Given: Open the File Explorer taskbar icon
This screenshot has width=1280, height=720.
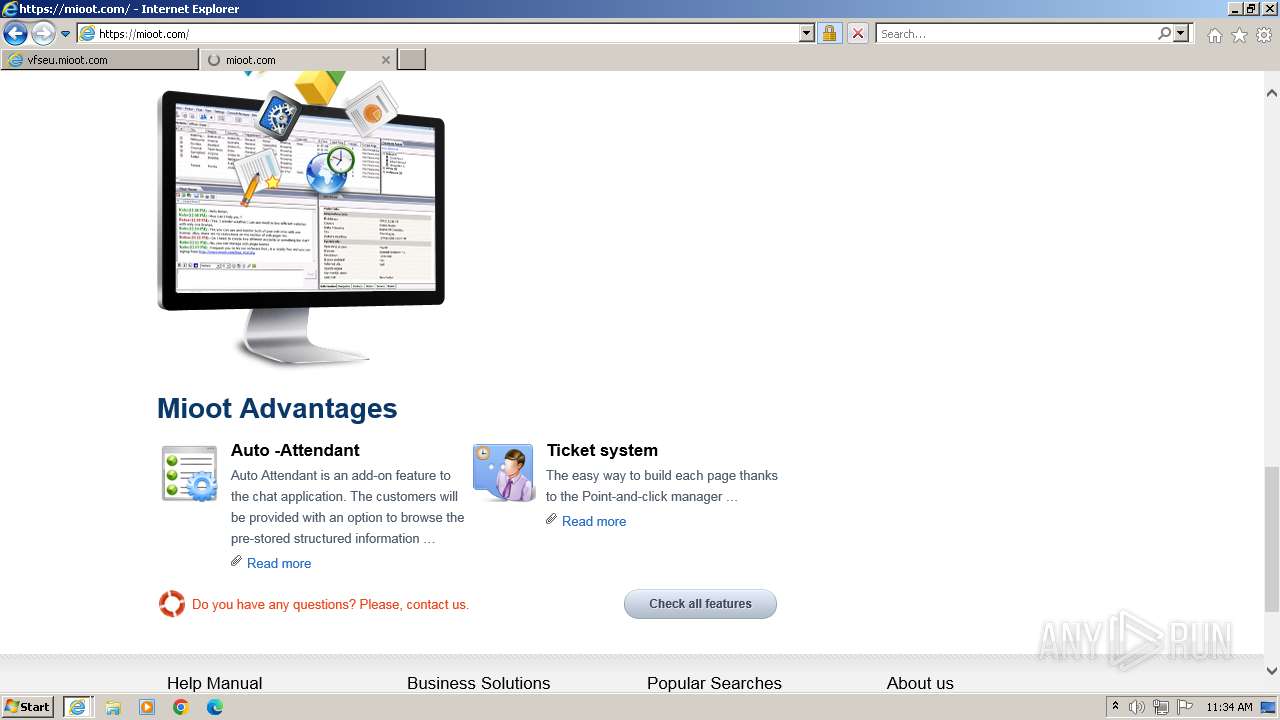Looking at the screenshot, I should pos(113,707).
